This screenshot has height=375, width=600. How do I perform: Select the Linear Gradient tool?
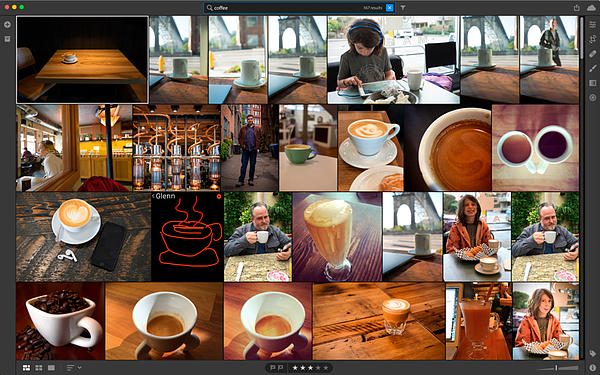(592, 83)
